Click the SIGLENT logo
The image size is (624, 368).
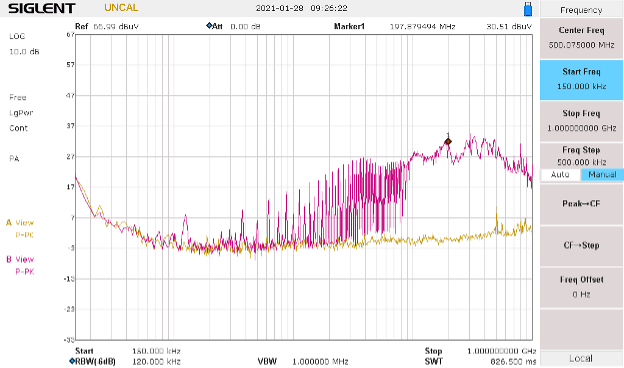[42, 8]
